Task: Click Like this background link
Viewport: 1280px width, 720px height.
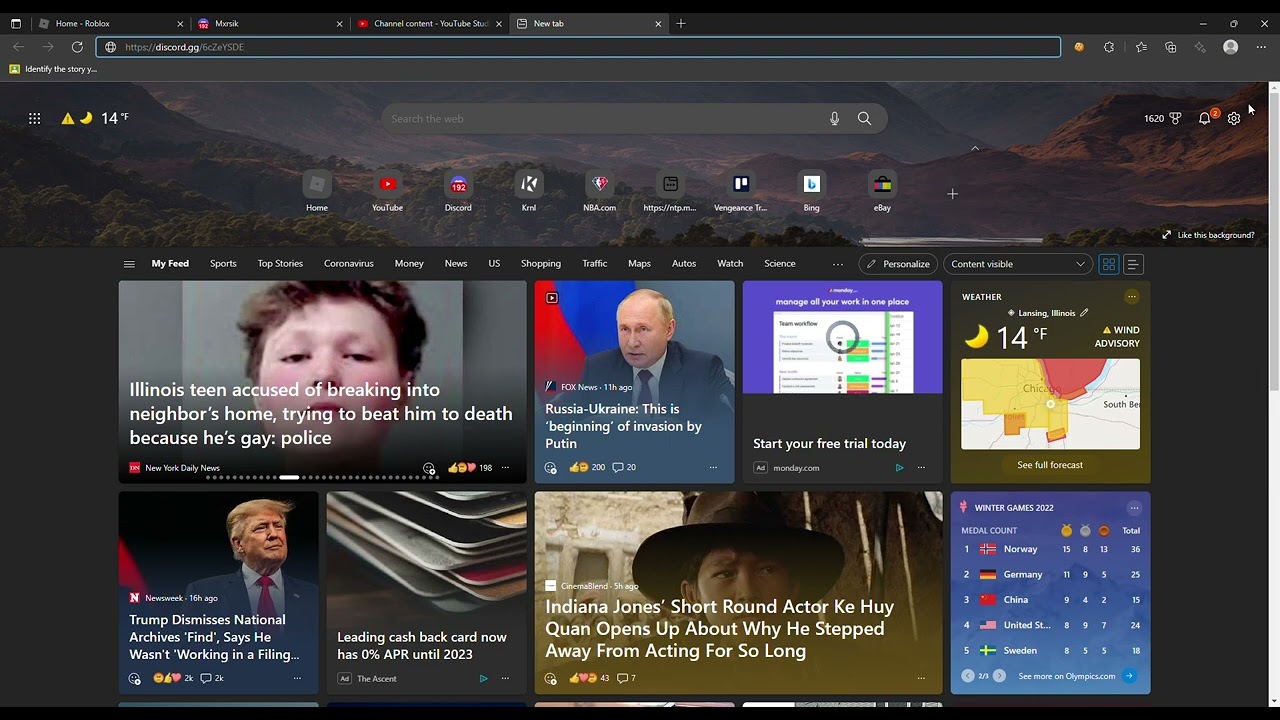Action: point(1208,235)
